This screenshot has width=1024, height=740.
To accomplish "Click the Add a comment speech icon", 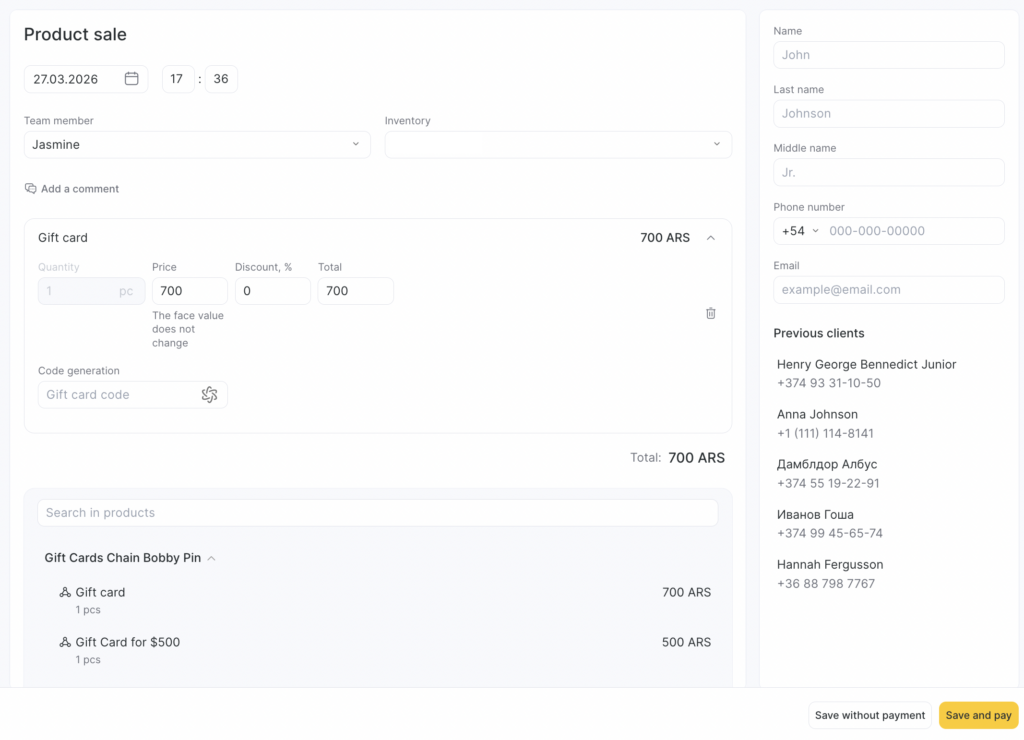I will point(31,189).
